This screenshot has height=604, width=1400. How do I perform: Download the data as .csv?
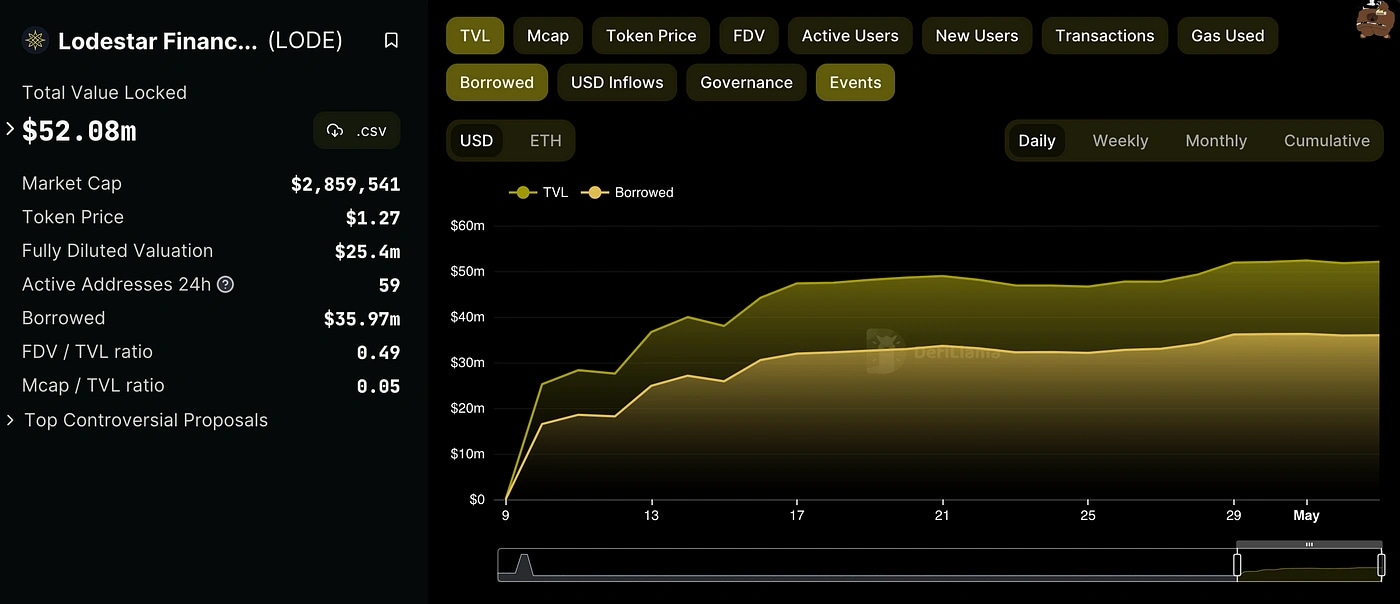coord(356,130)
